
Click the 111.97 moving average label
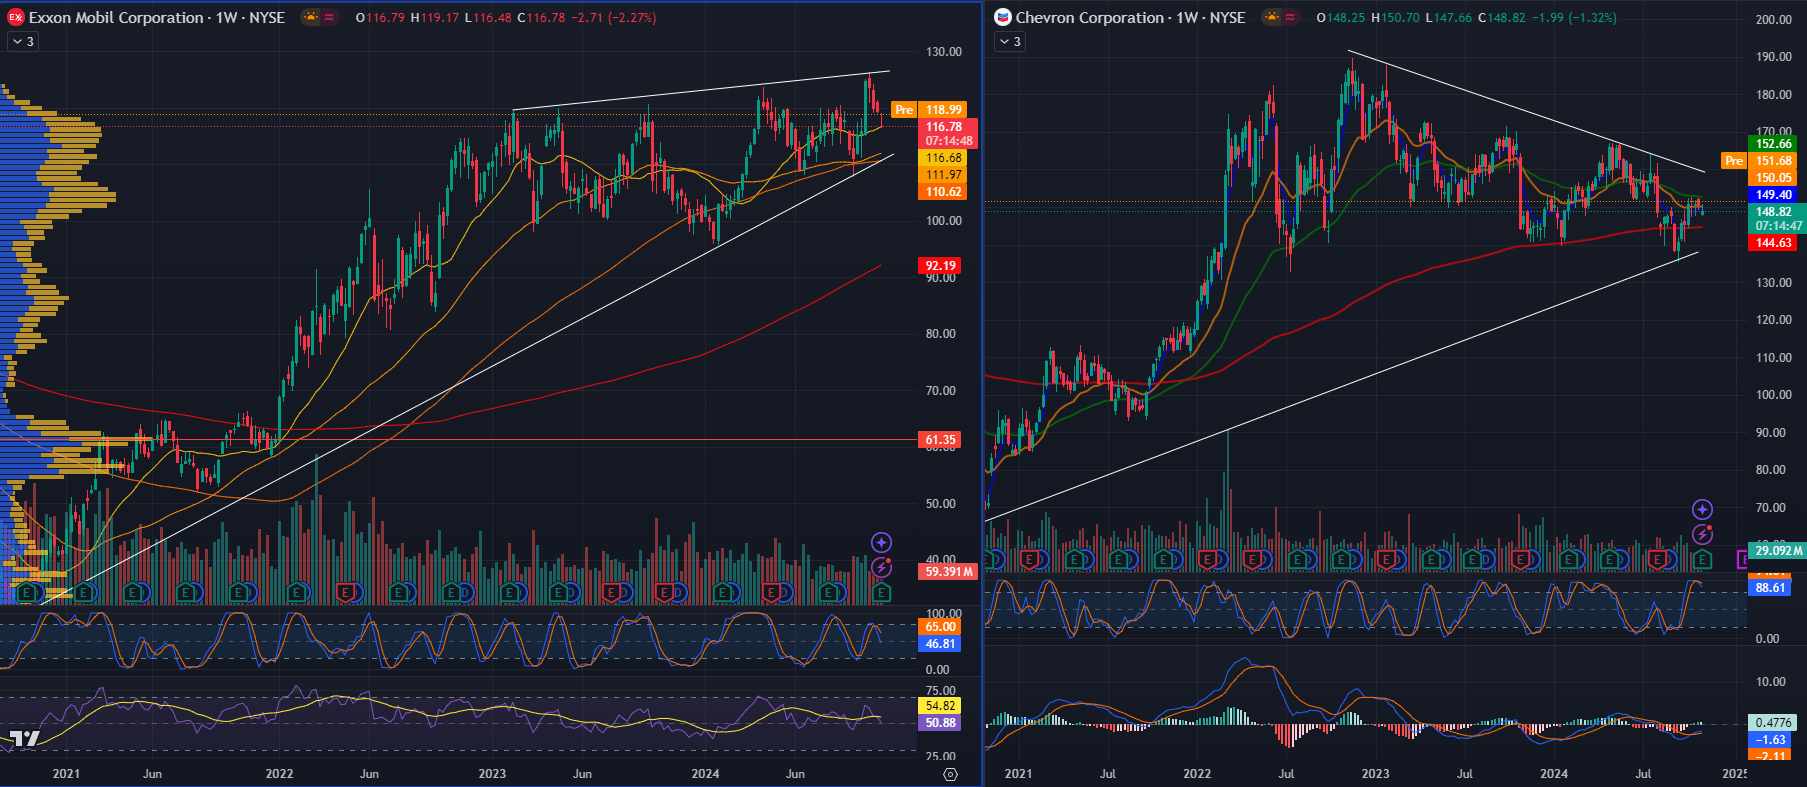coord(943,175)
